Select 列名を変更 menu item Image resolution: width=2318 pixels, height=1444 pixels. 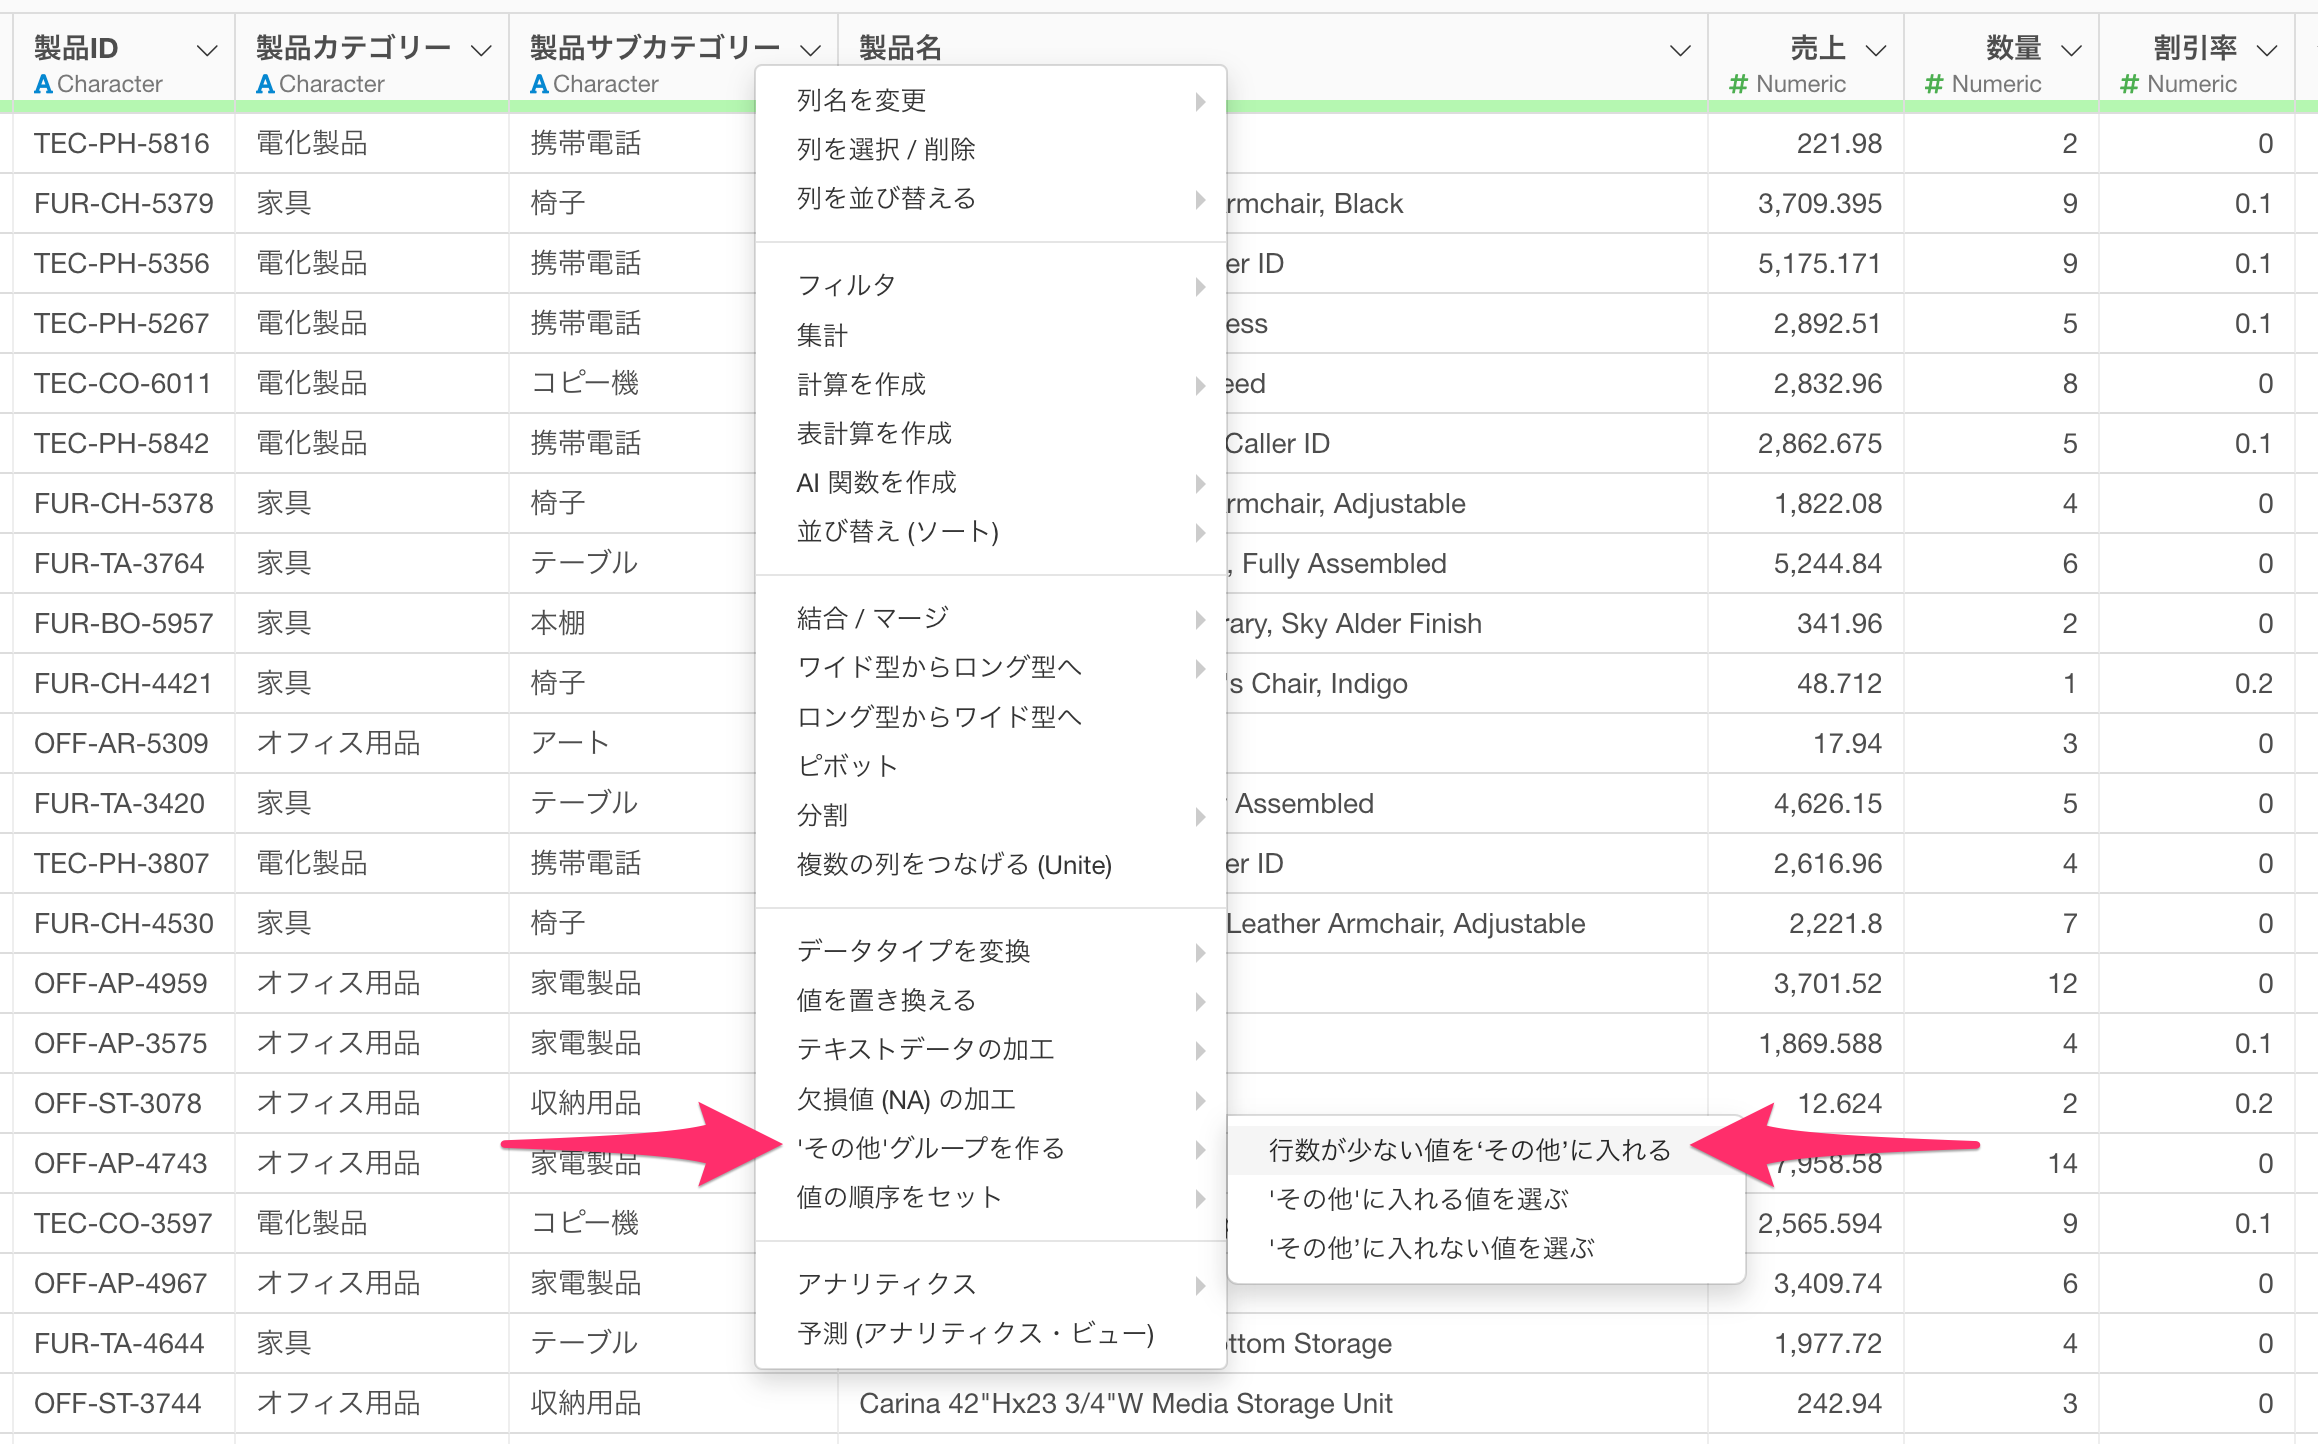click(x=861, y=100)
